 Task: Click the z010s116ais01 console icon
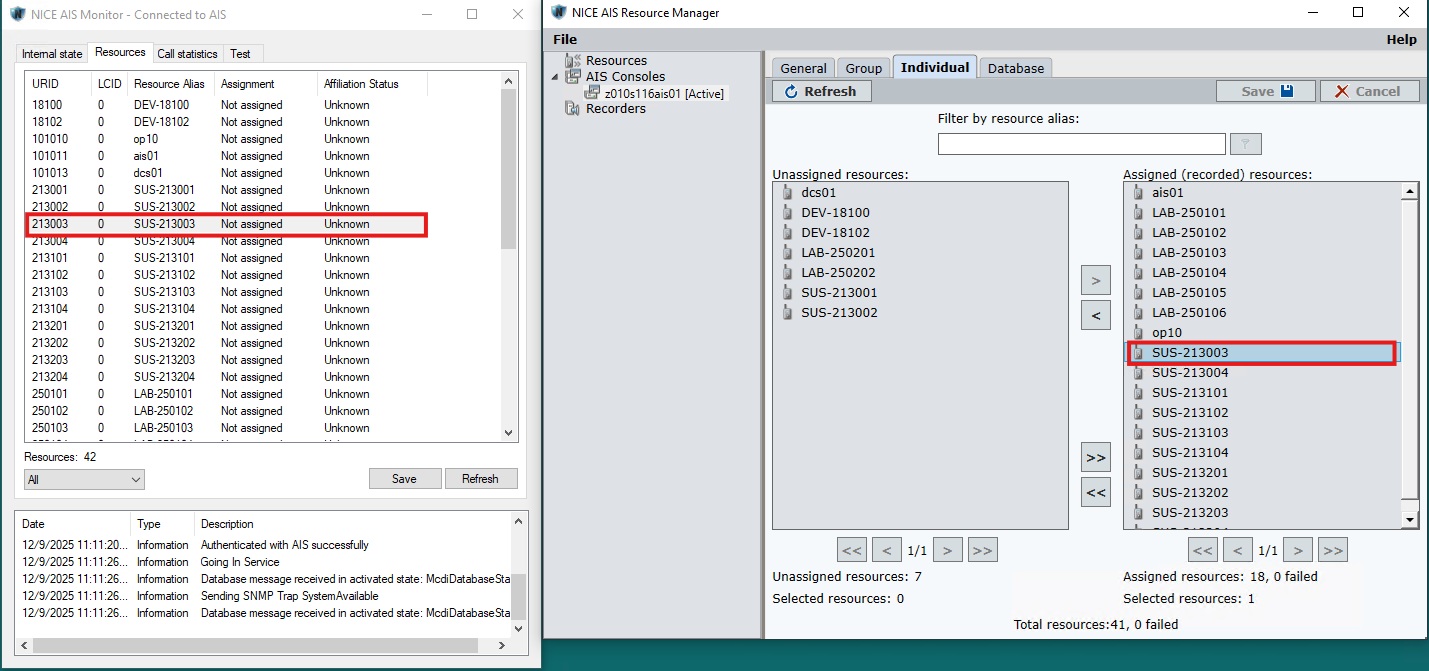[x=592, y=93]
